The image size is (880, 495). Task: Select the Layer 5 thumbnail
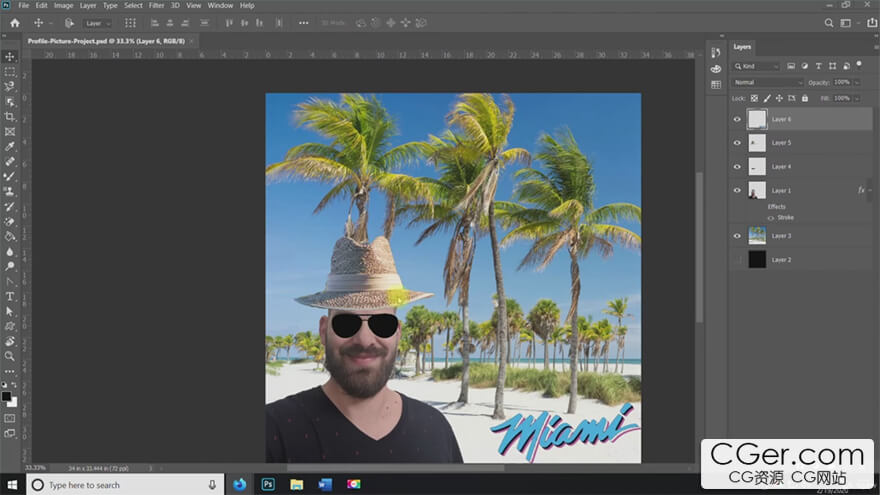pyautogui.click(x=757, y=143)
